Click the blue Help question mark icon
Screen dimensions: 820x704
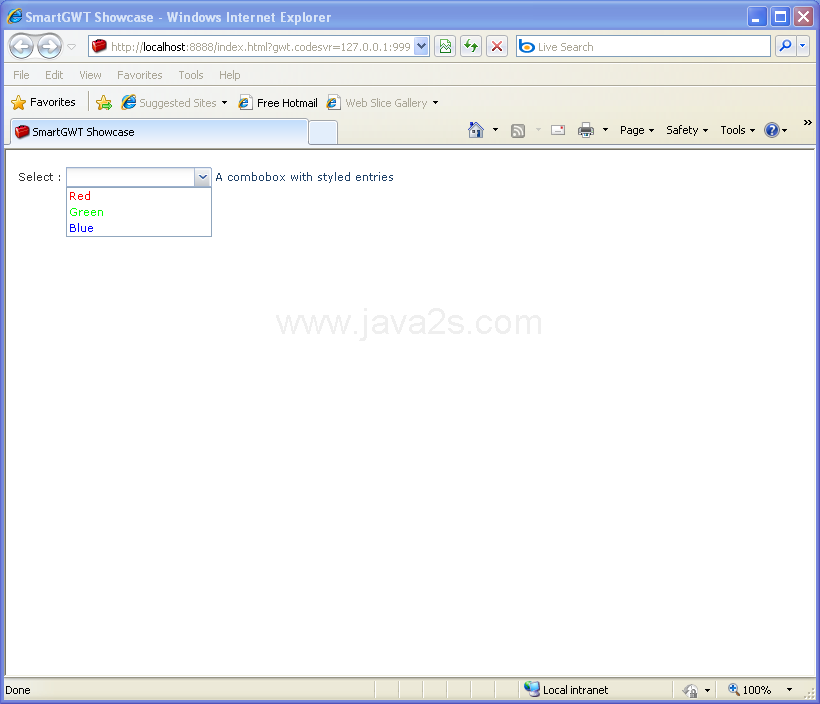pyautogui.click(x=772, y=130)
